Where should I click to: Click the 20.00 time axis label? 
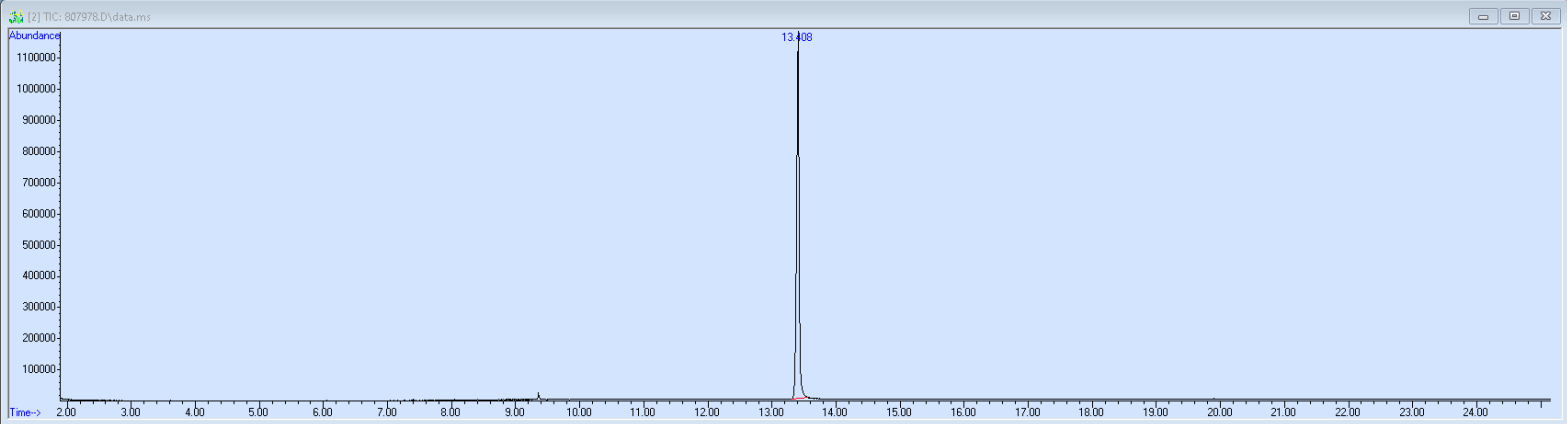pos(1219,411)
